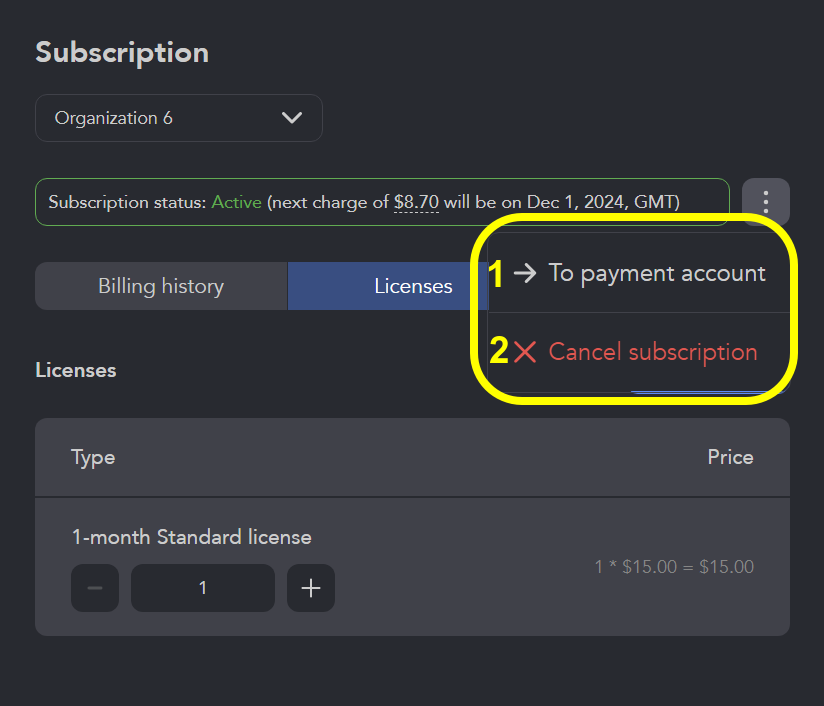Image resolution: width=824 pixels, height=706 pixels.
Task: Click the arrow icon beside To payment account
Action: (525, 273)
